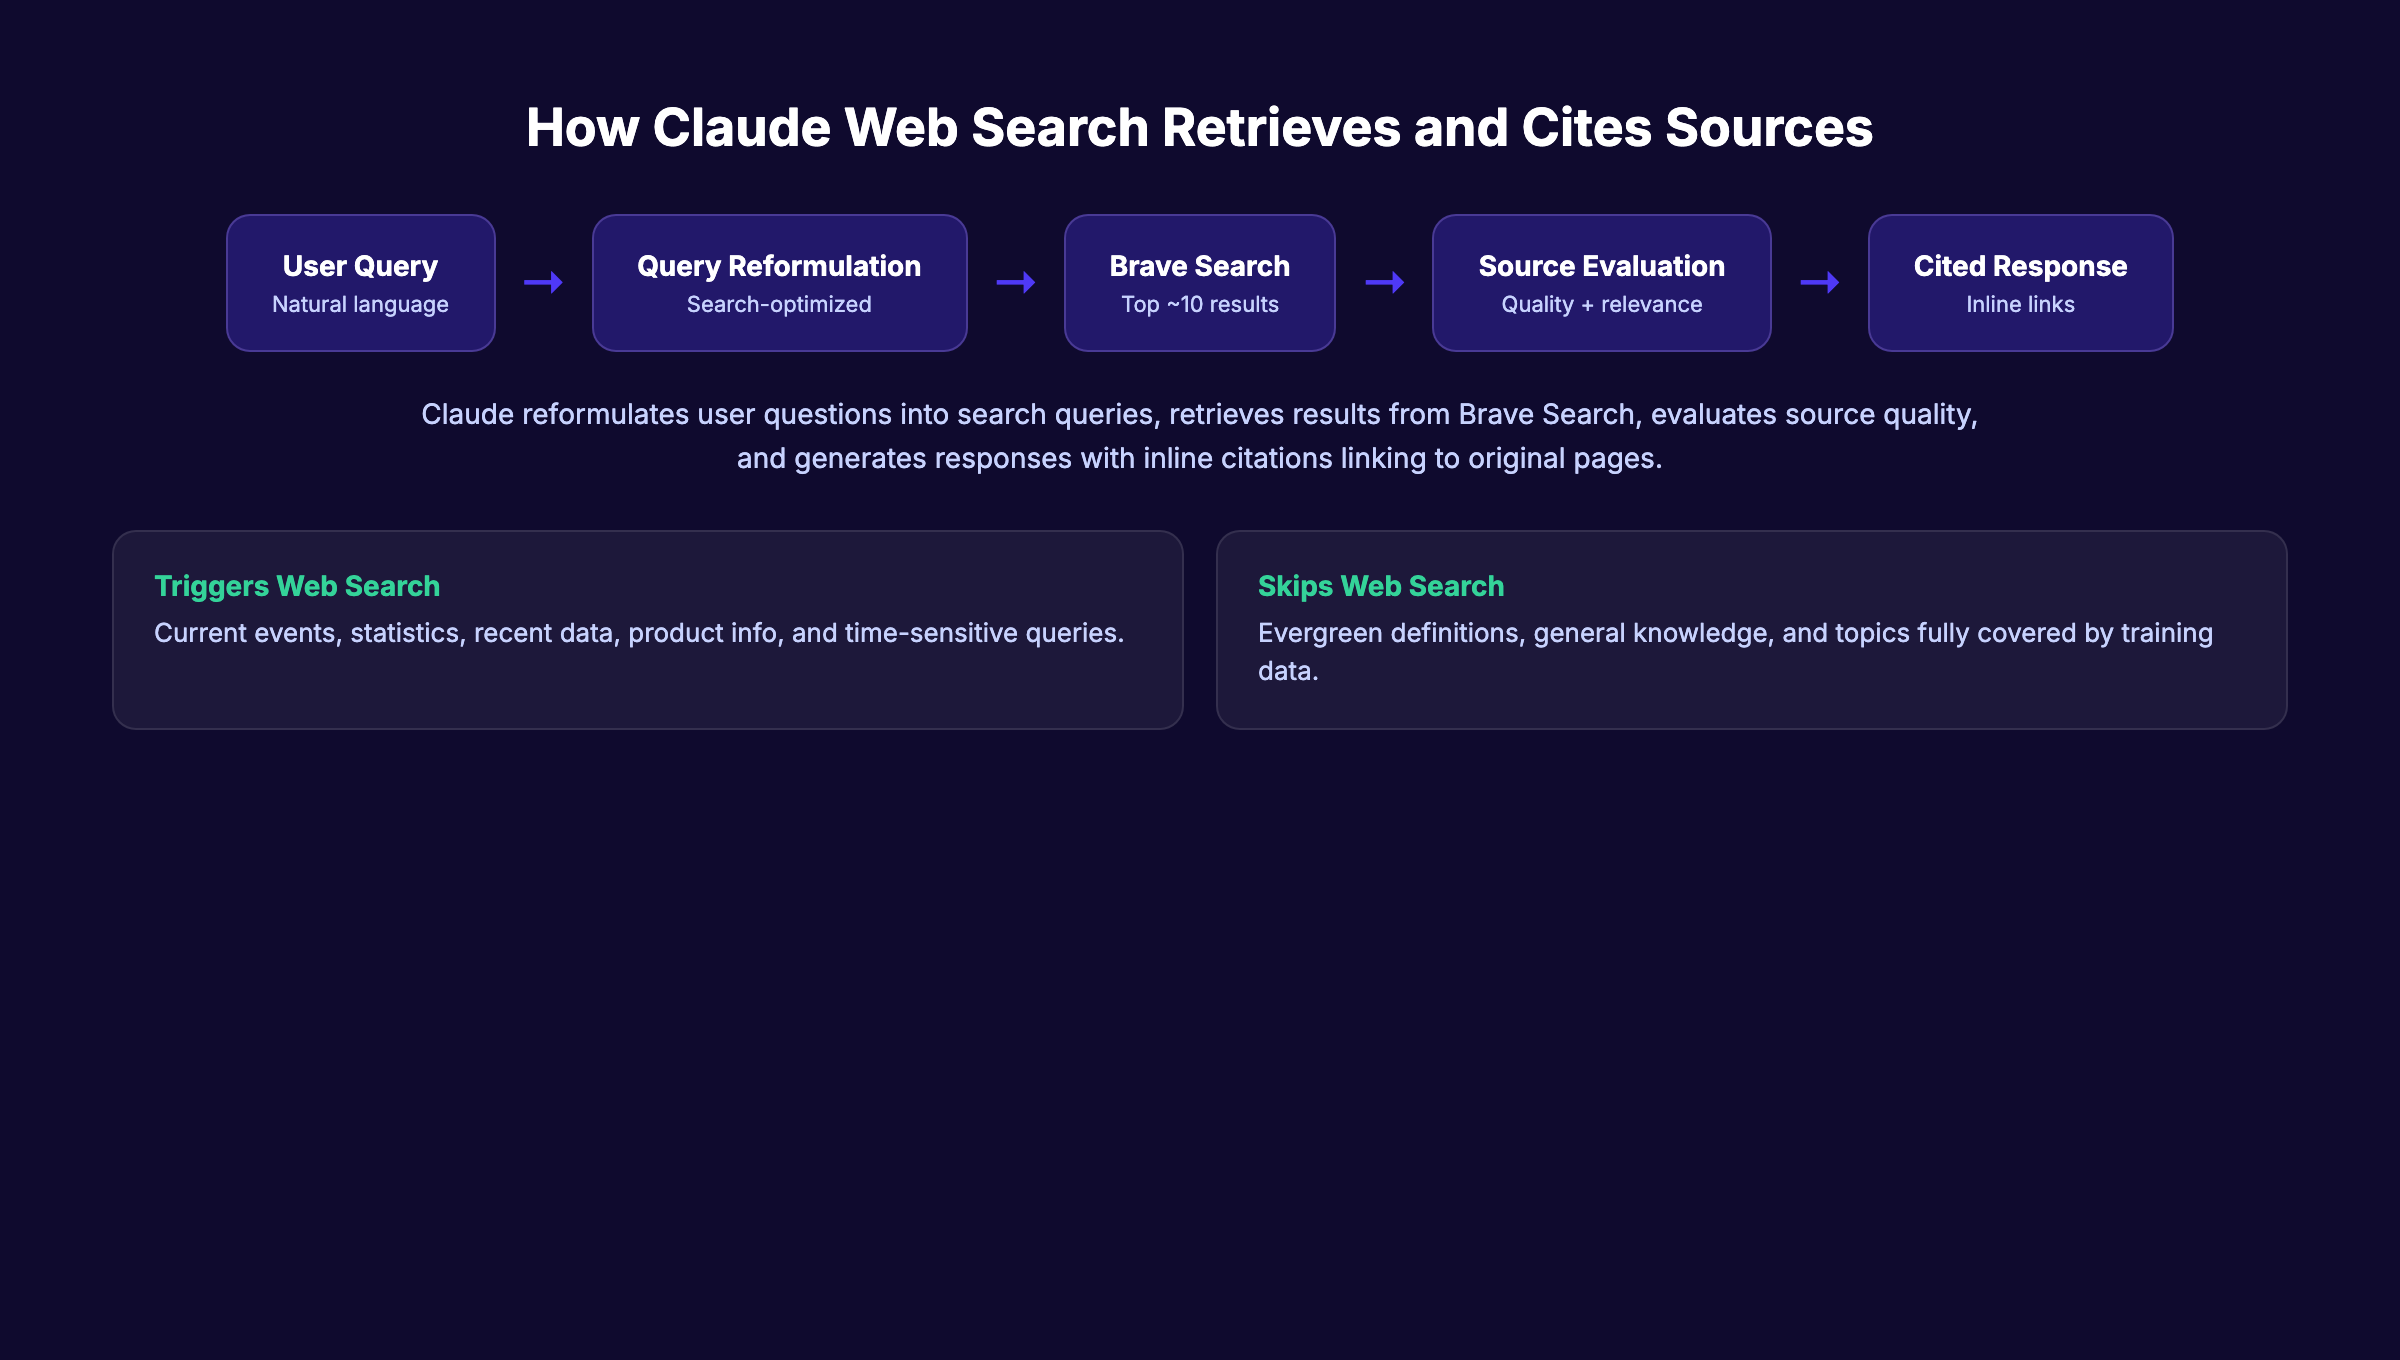Viewport: 2400px width, 1360px height.
Task: Select the 'Search-optimized' subtitle text
Action: pyautogui.click(x=778, y=304)
